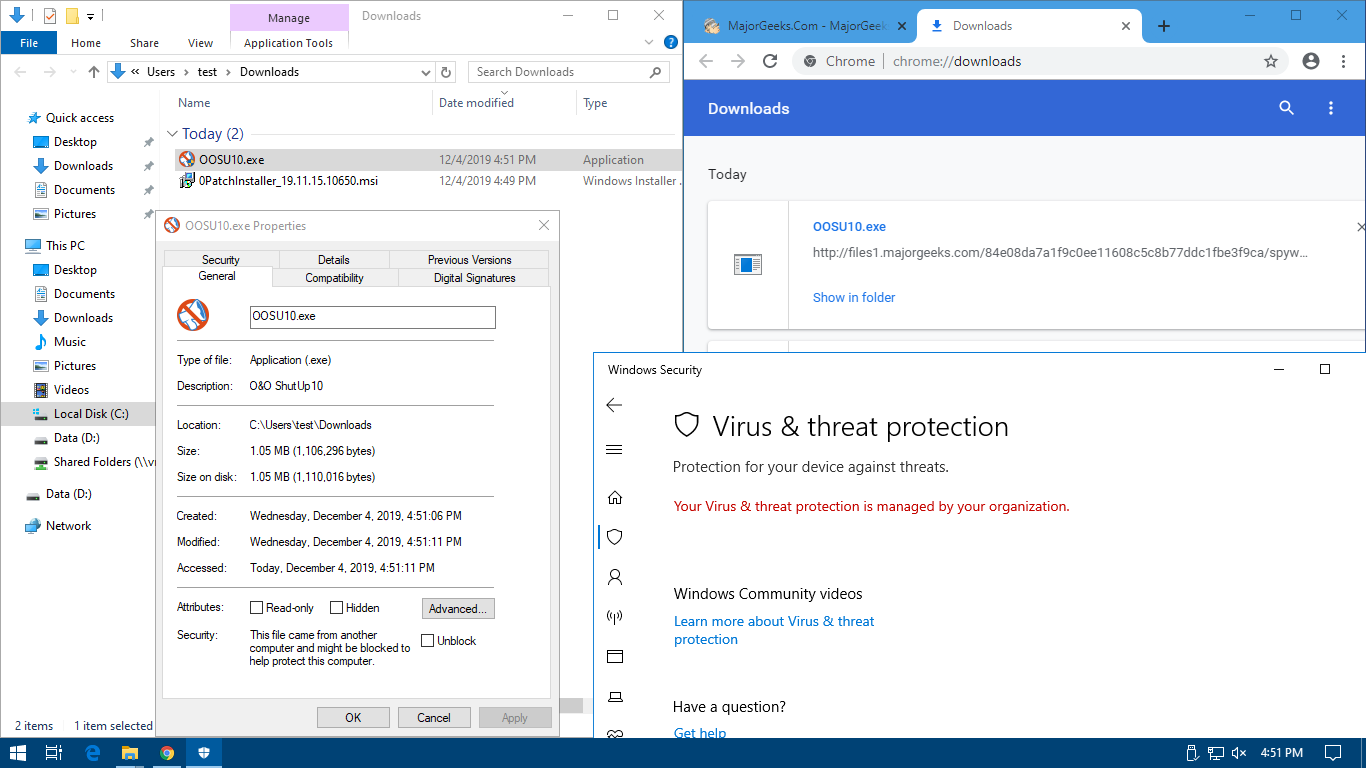Go back in Windows Security
This screenshot has height=768, width=1366.
coord(614,405)
